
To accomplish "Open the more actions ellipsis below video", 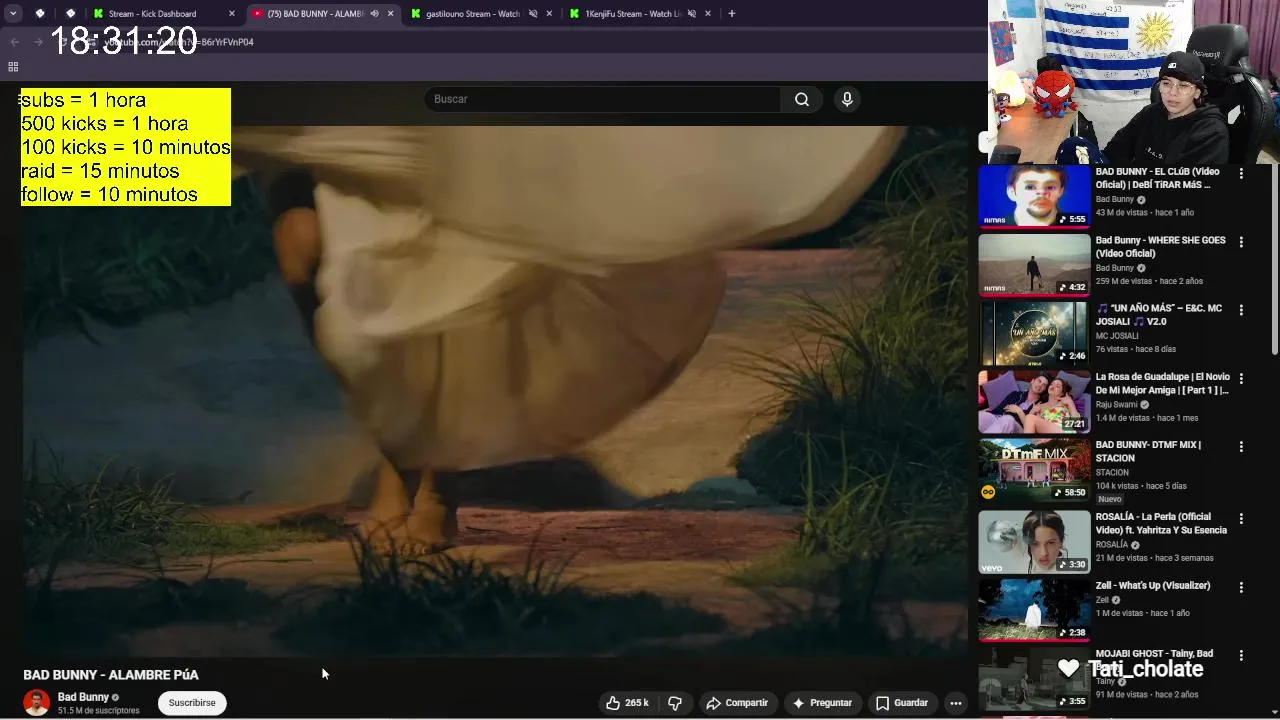I will point(956,703).
